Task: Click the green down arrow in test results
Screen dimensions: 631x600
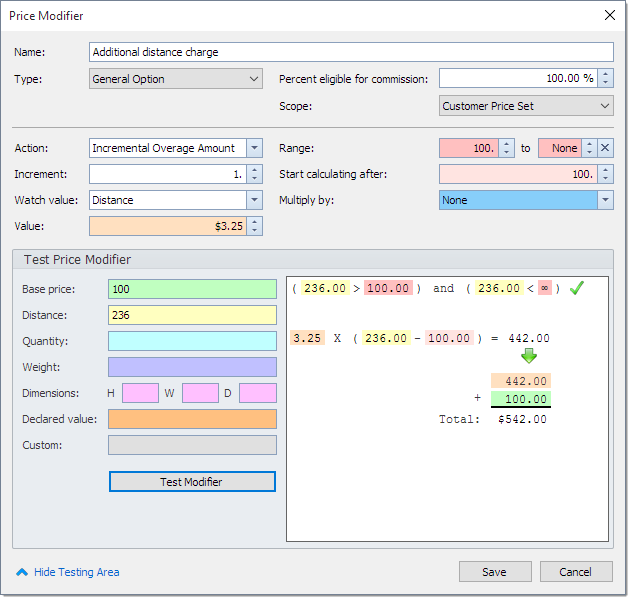Action: pyautogui.click(x=529, y=356)
